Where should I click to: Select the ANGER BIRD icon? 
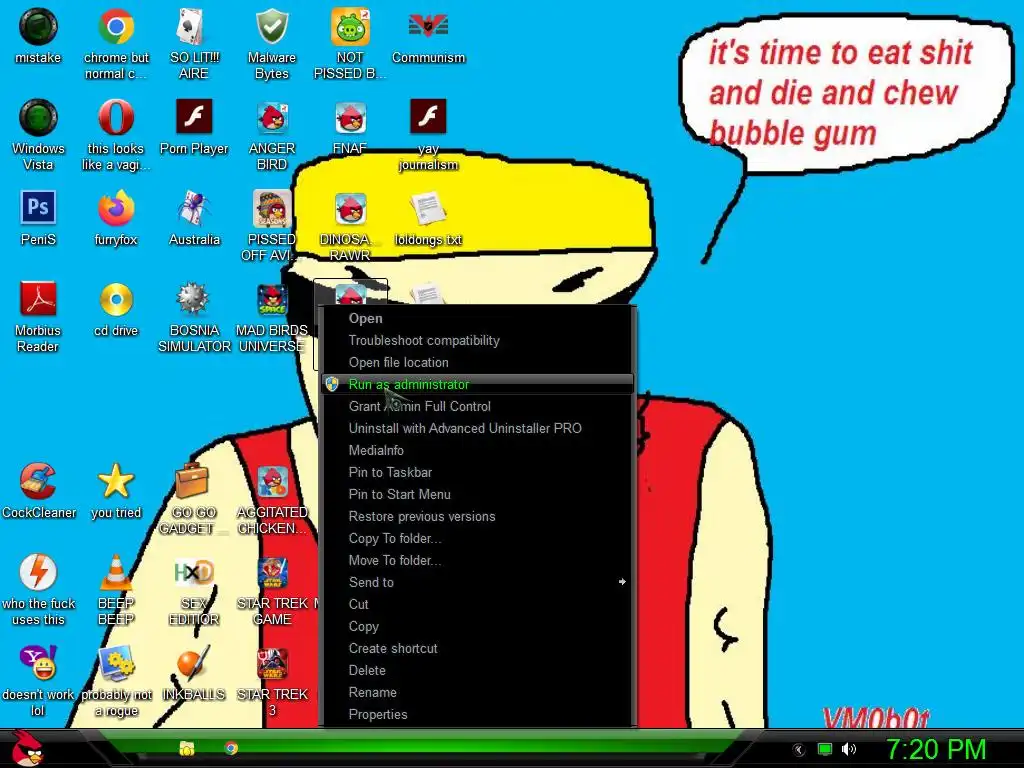click(x=272, y=118)
